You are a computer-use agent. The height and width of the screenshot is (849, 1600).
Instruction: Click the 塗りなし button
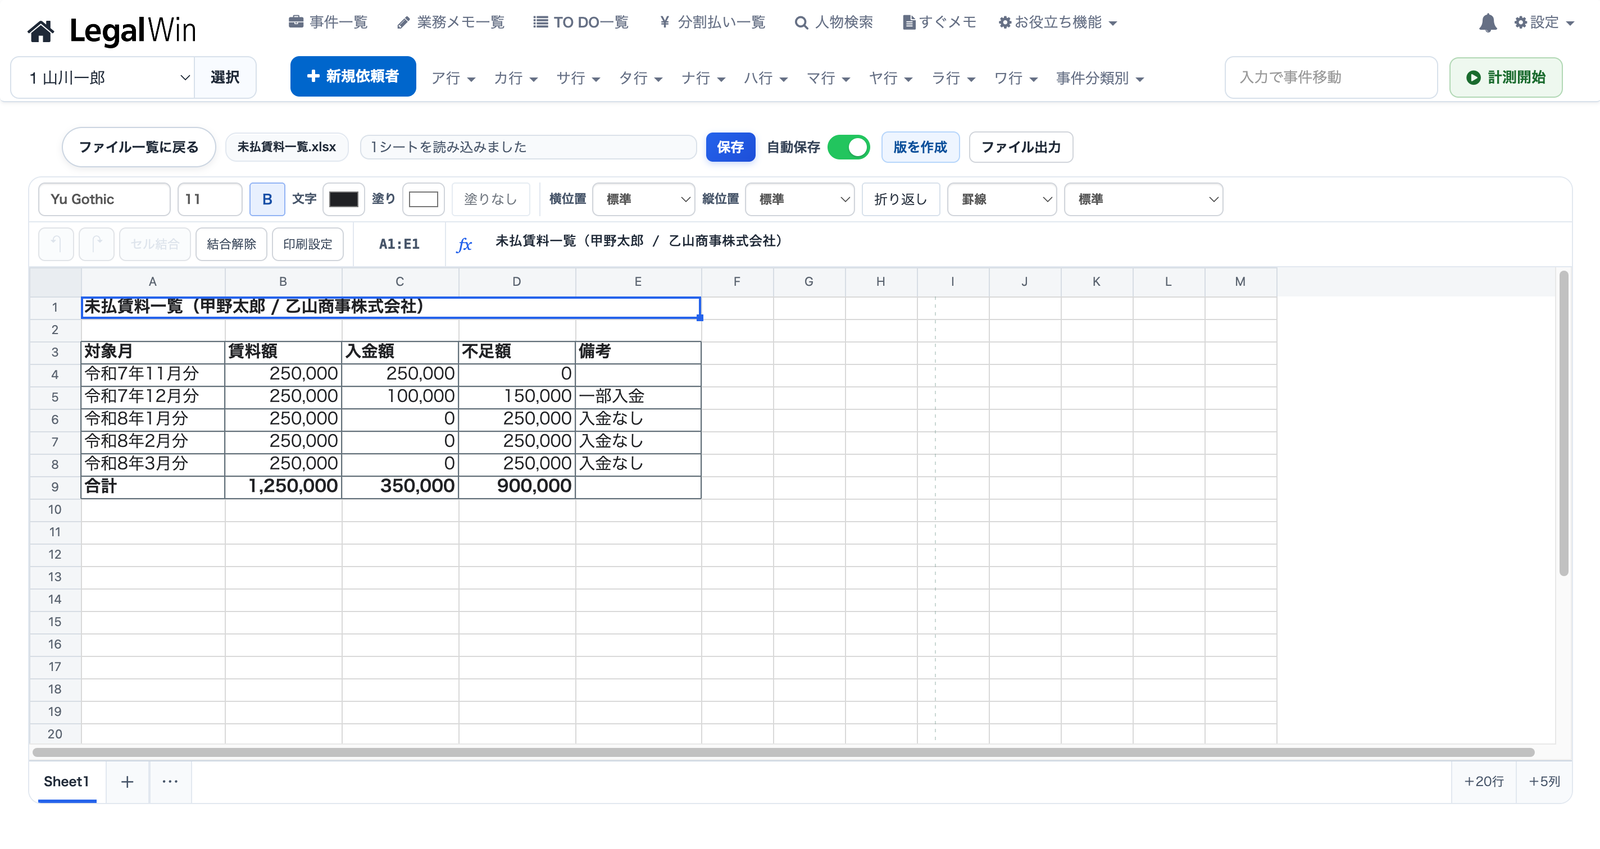pos(491,199)
